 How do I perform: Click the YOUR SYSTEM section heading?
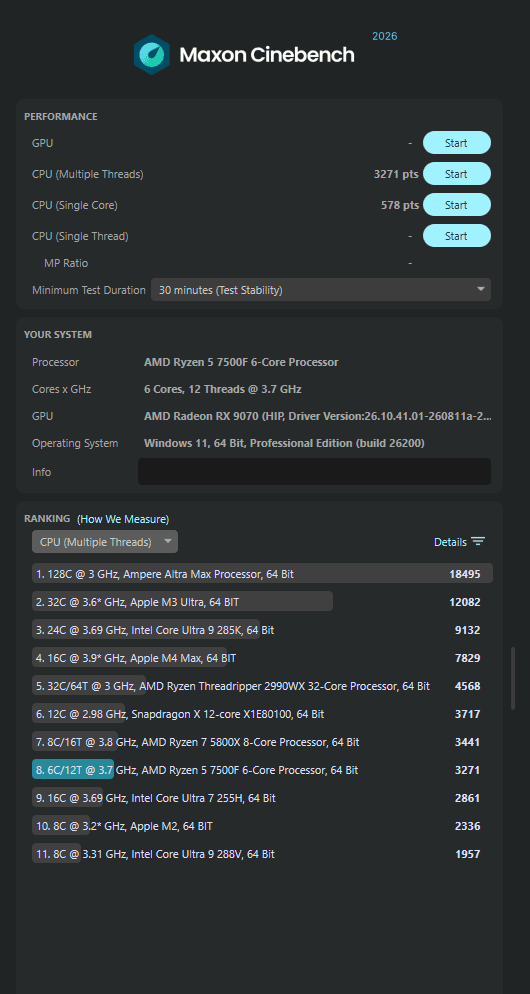(58, 334)
